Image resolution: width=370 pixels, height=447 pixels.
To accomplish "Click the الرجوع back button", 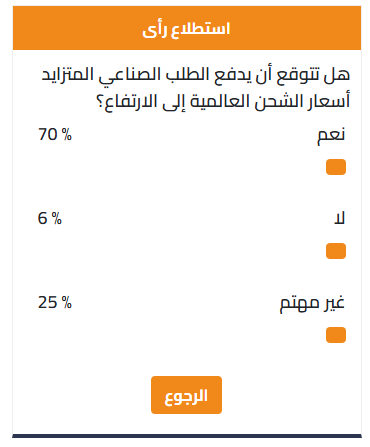I will point(186,395).
